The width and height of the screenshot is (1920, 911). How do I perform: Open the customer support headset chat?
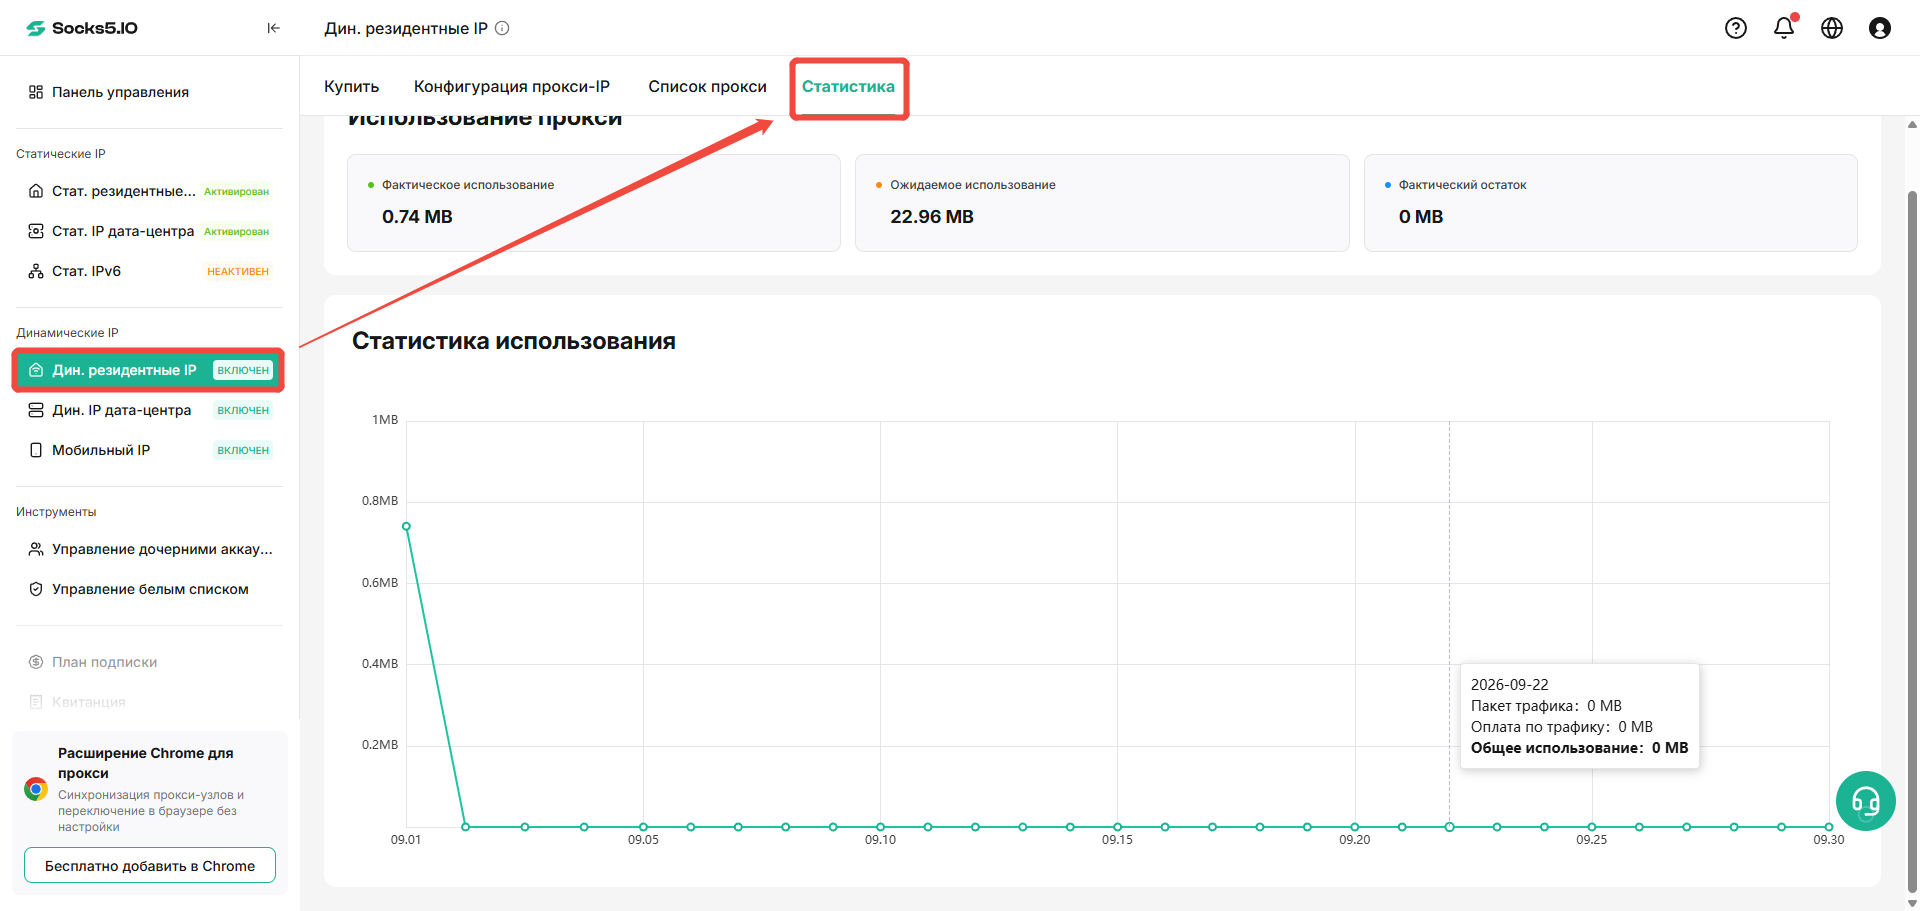point(1866,801)
